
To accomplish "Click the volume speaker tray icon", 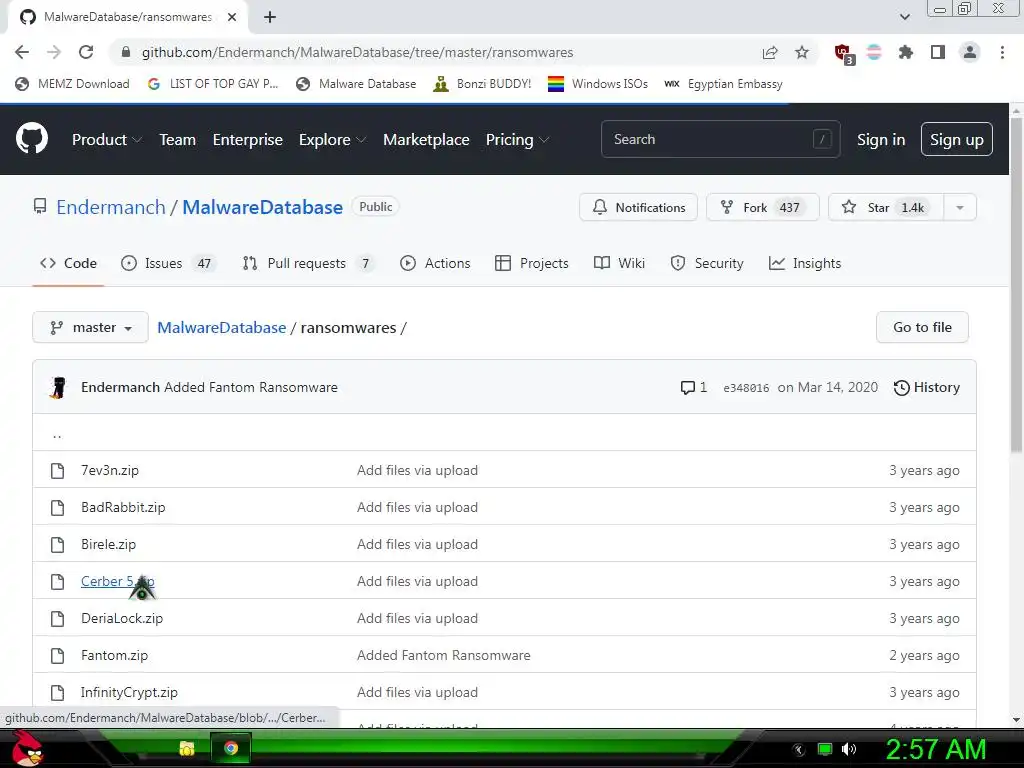I will coord(849,749).
